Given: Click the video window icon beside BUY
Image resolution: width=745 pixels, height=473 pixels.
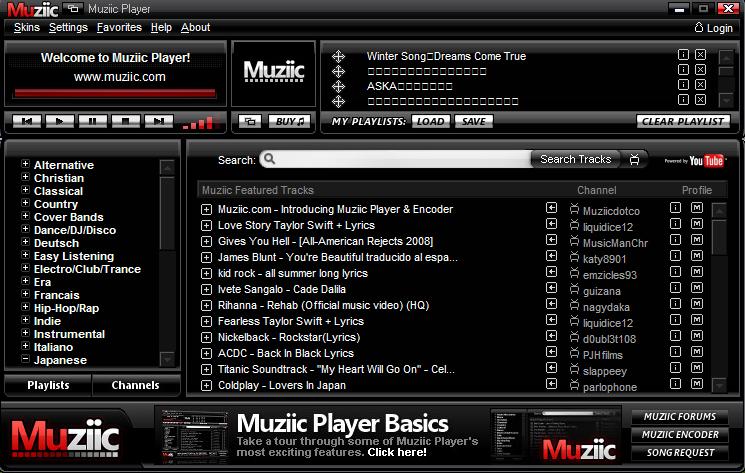Looking at the screenshot, I should tap(250, 122).
